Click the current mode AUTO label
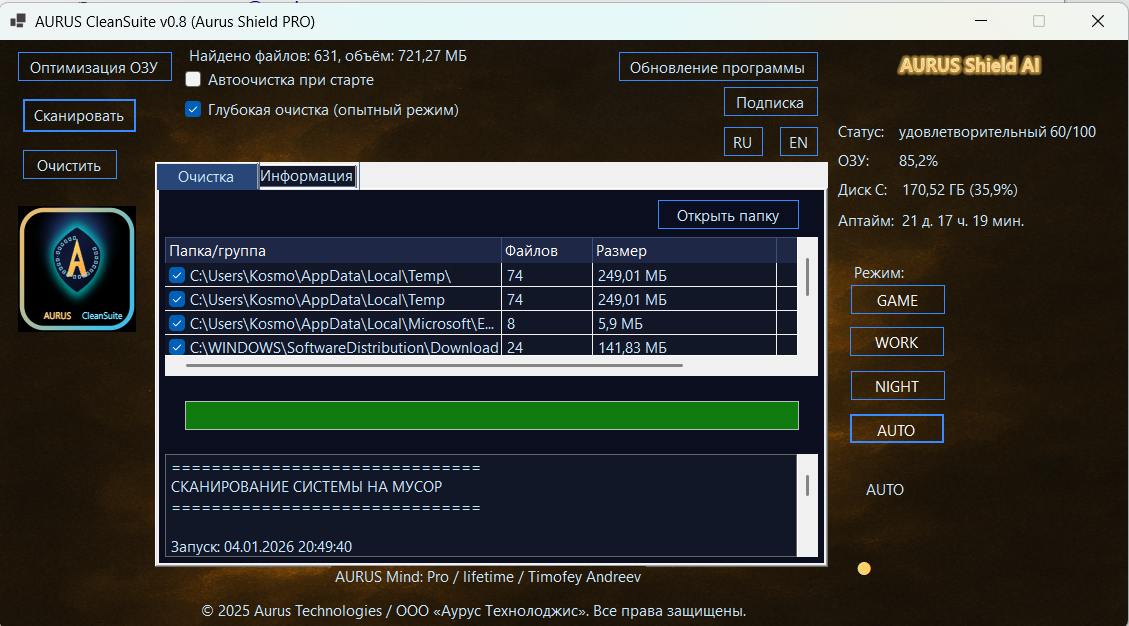 pyautogui.click(x=885, y=490)
